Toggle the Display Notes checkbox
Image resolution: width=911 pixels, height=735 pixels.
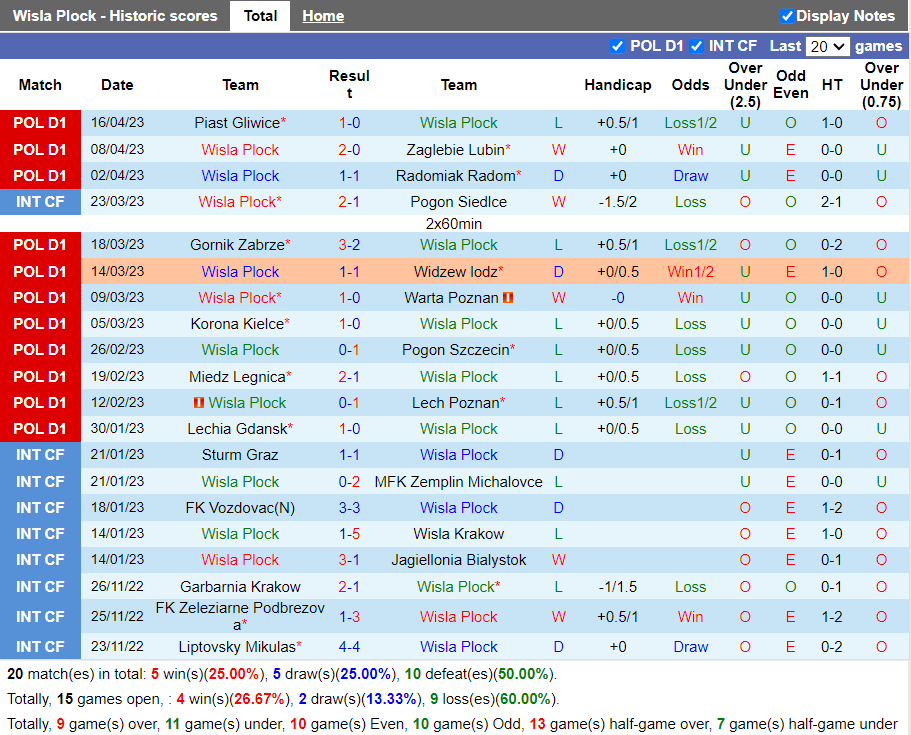(787, 16)
